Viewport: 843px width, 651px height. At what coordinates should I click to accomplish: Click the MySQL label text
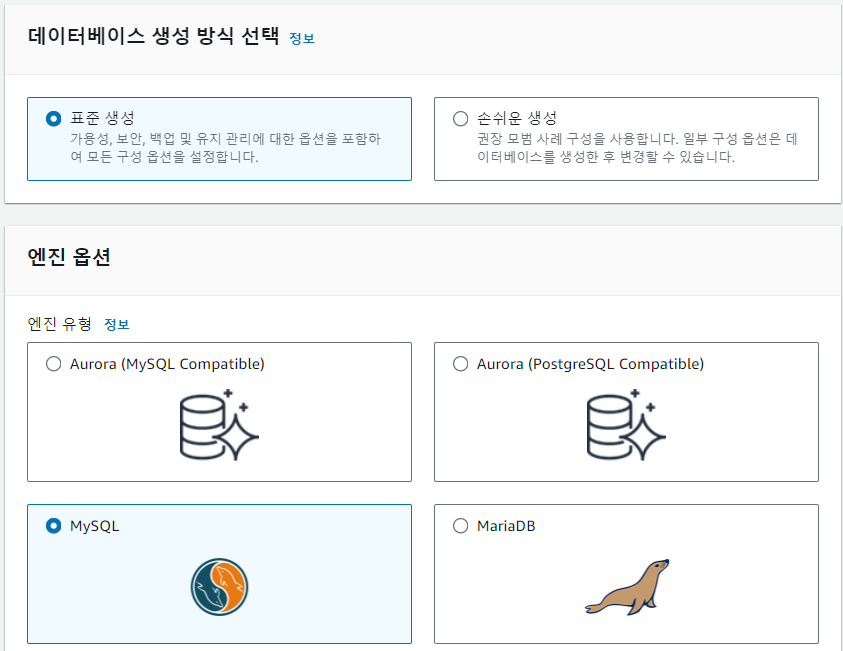(95, 526)
